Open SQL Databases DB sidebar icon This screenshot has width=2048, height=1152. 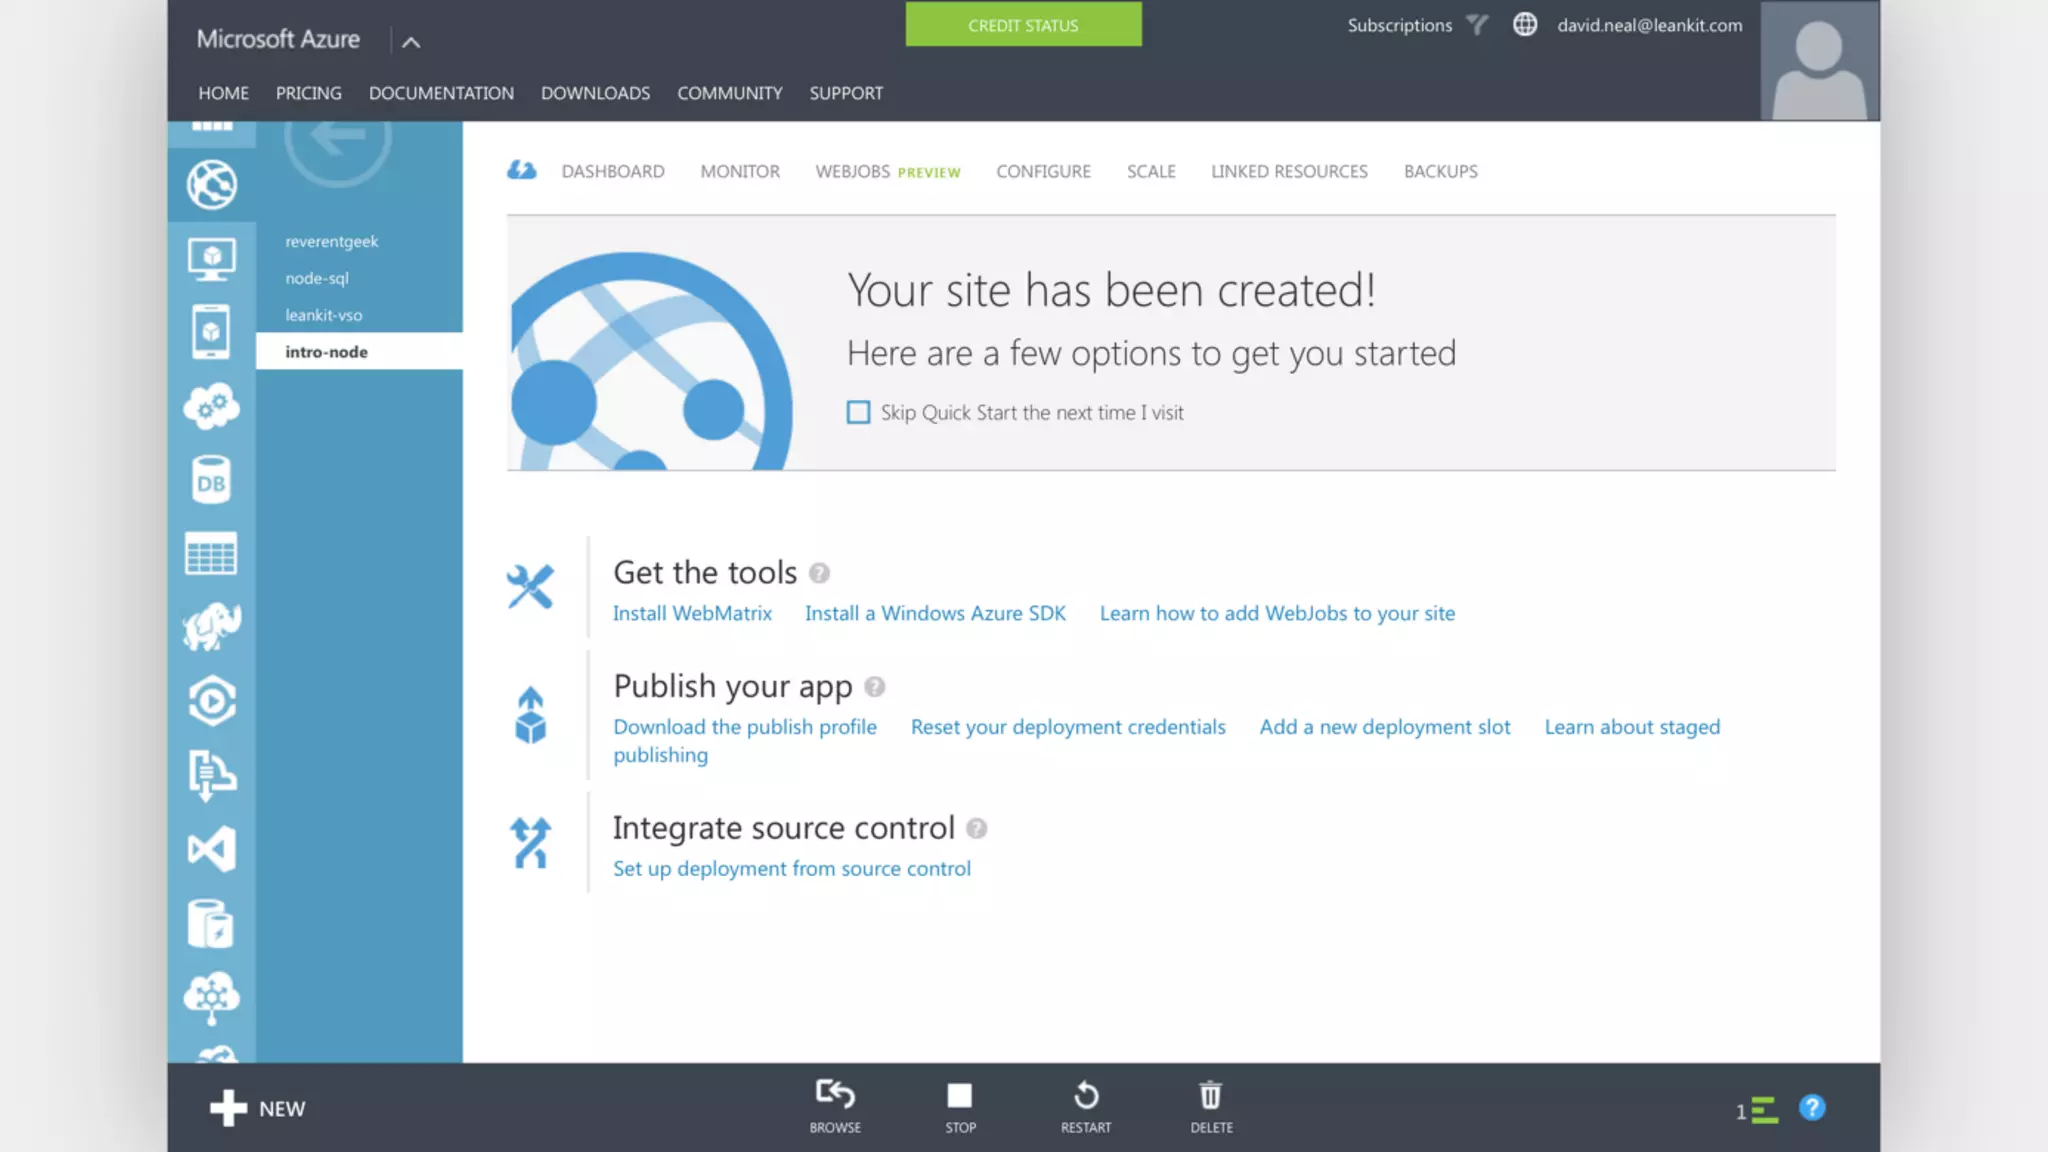click(x=211, y=481)
